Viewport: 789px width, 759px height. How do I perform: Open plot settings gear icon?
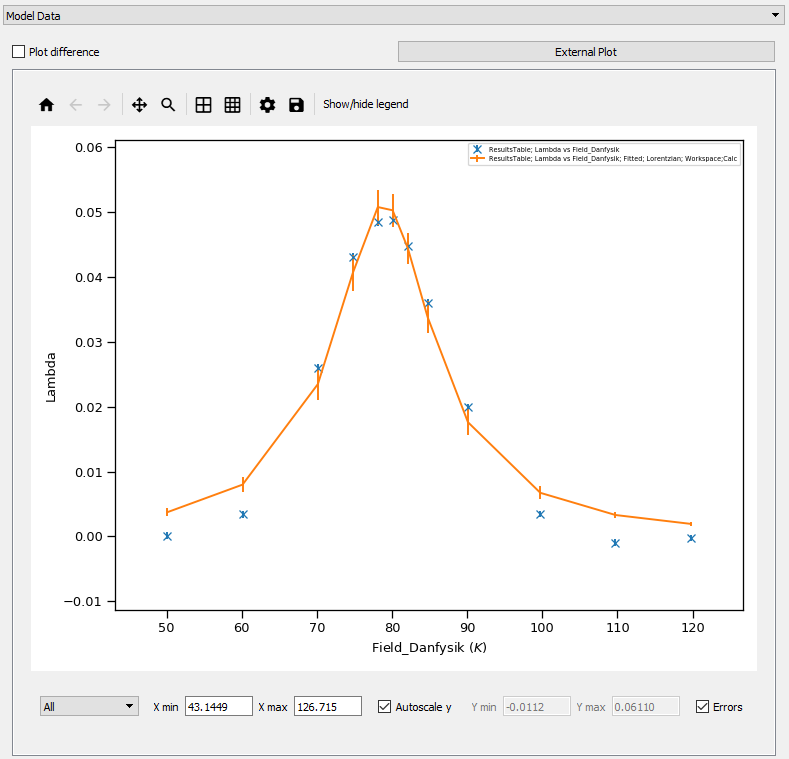(267, 105)
